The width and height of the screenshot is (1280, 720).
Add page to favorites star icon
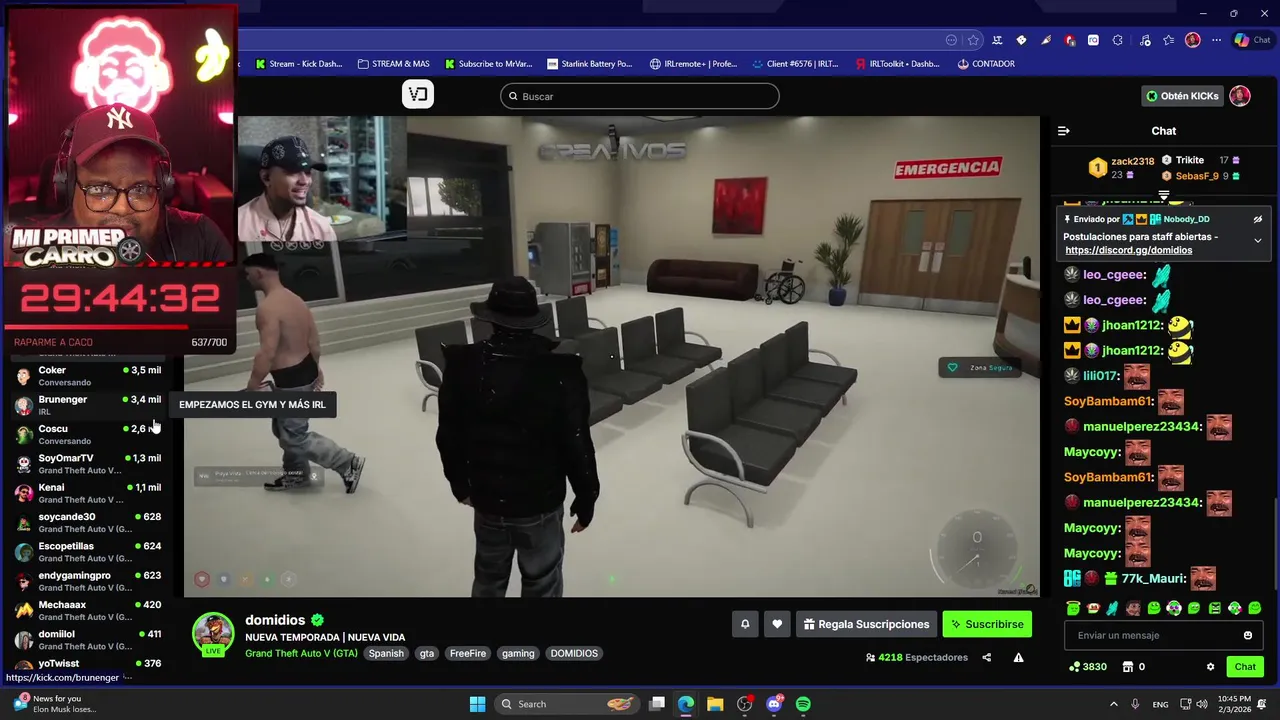[973, 40]
